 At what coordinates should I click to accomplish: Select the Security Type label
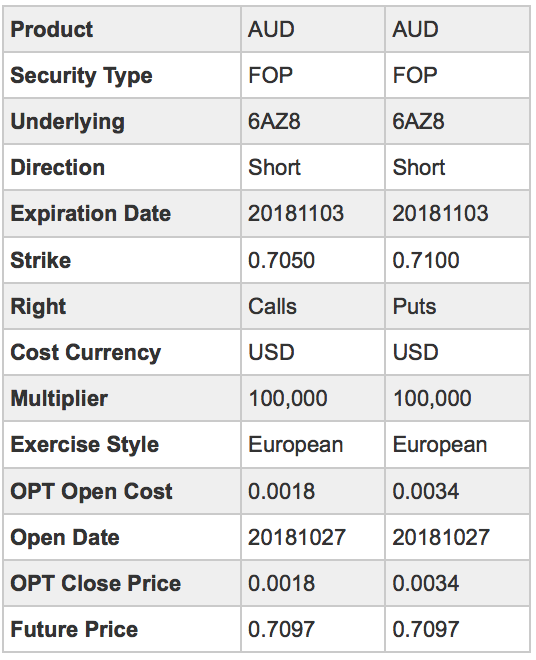[81, 76]
